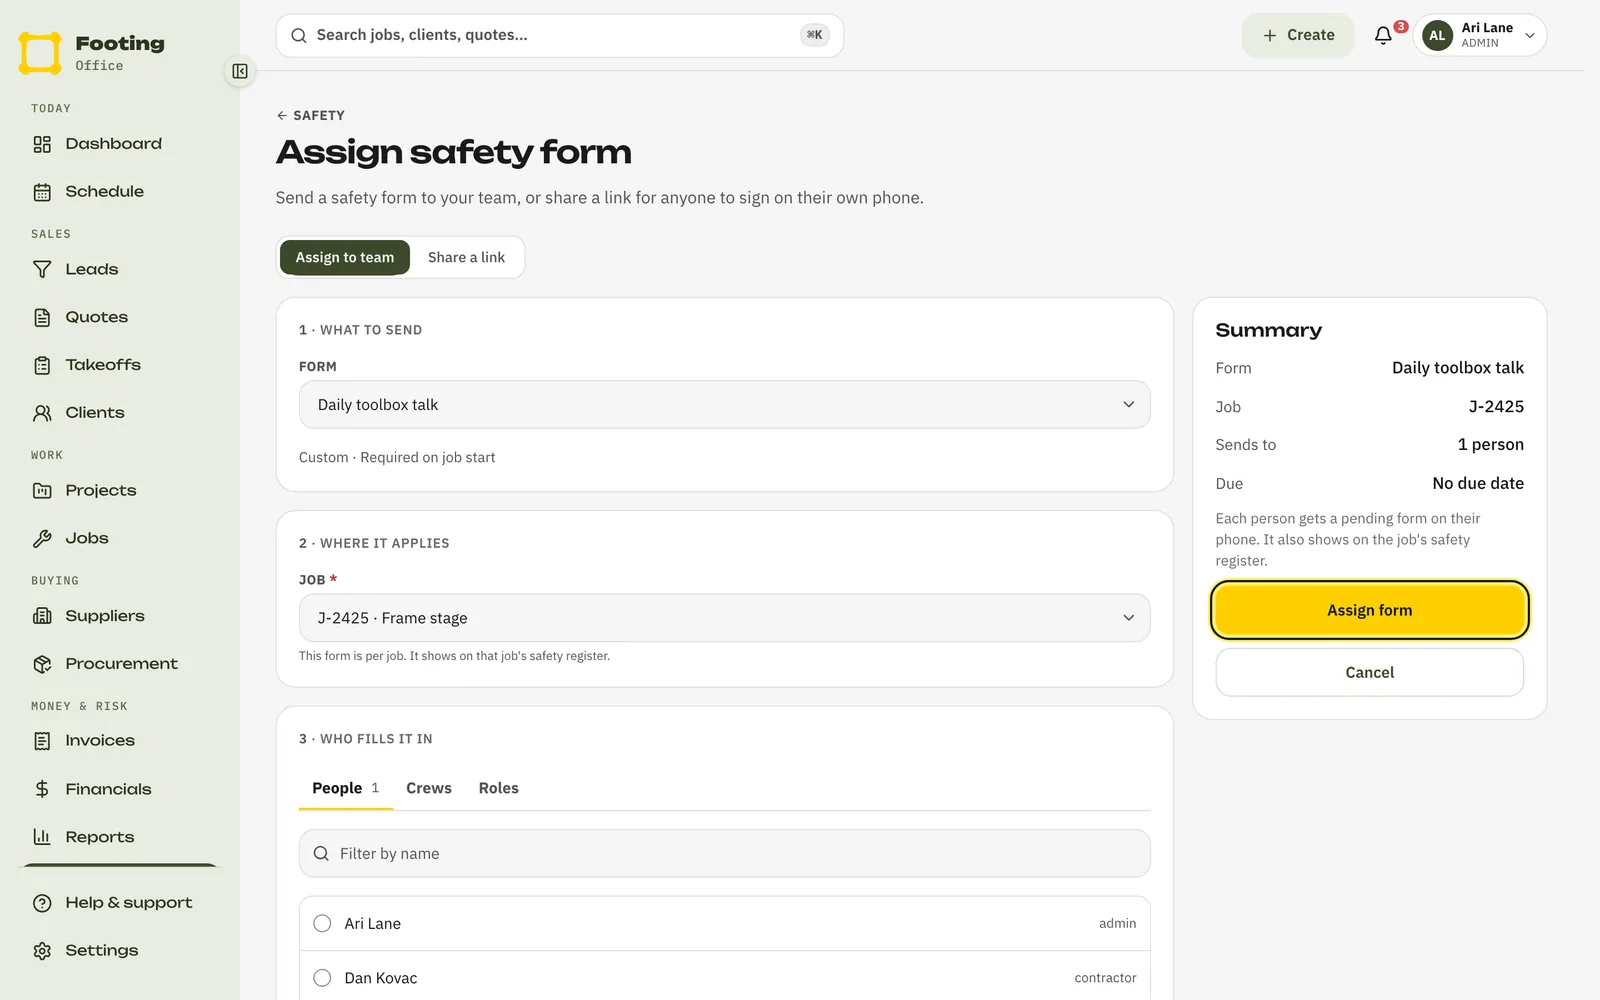Screen dimensions: 1600x1000
Task: Click the Invoices receipt icon
Action: [x=42, y=741]
